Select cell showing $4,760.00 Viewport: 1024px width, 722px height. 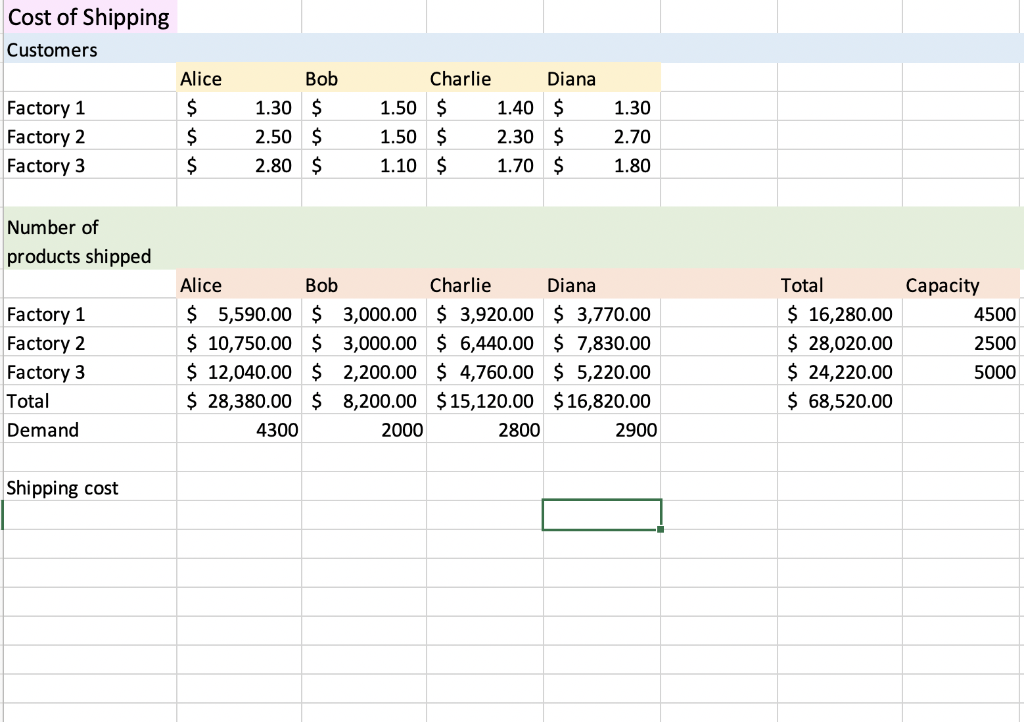(485, 371)
